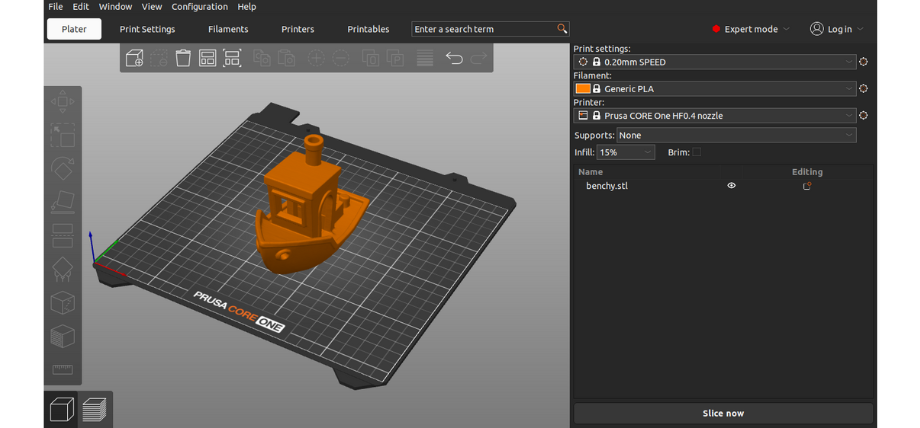Open the Filament preset dropdown
The width and height of the screenshot is (920, 428).
pyautogui.click(x=715, y=89)
